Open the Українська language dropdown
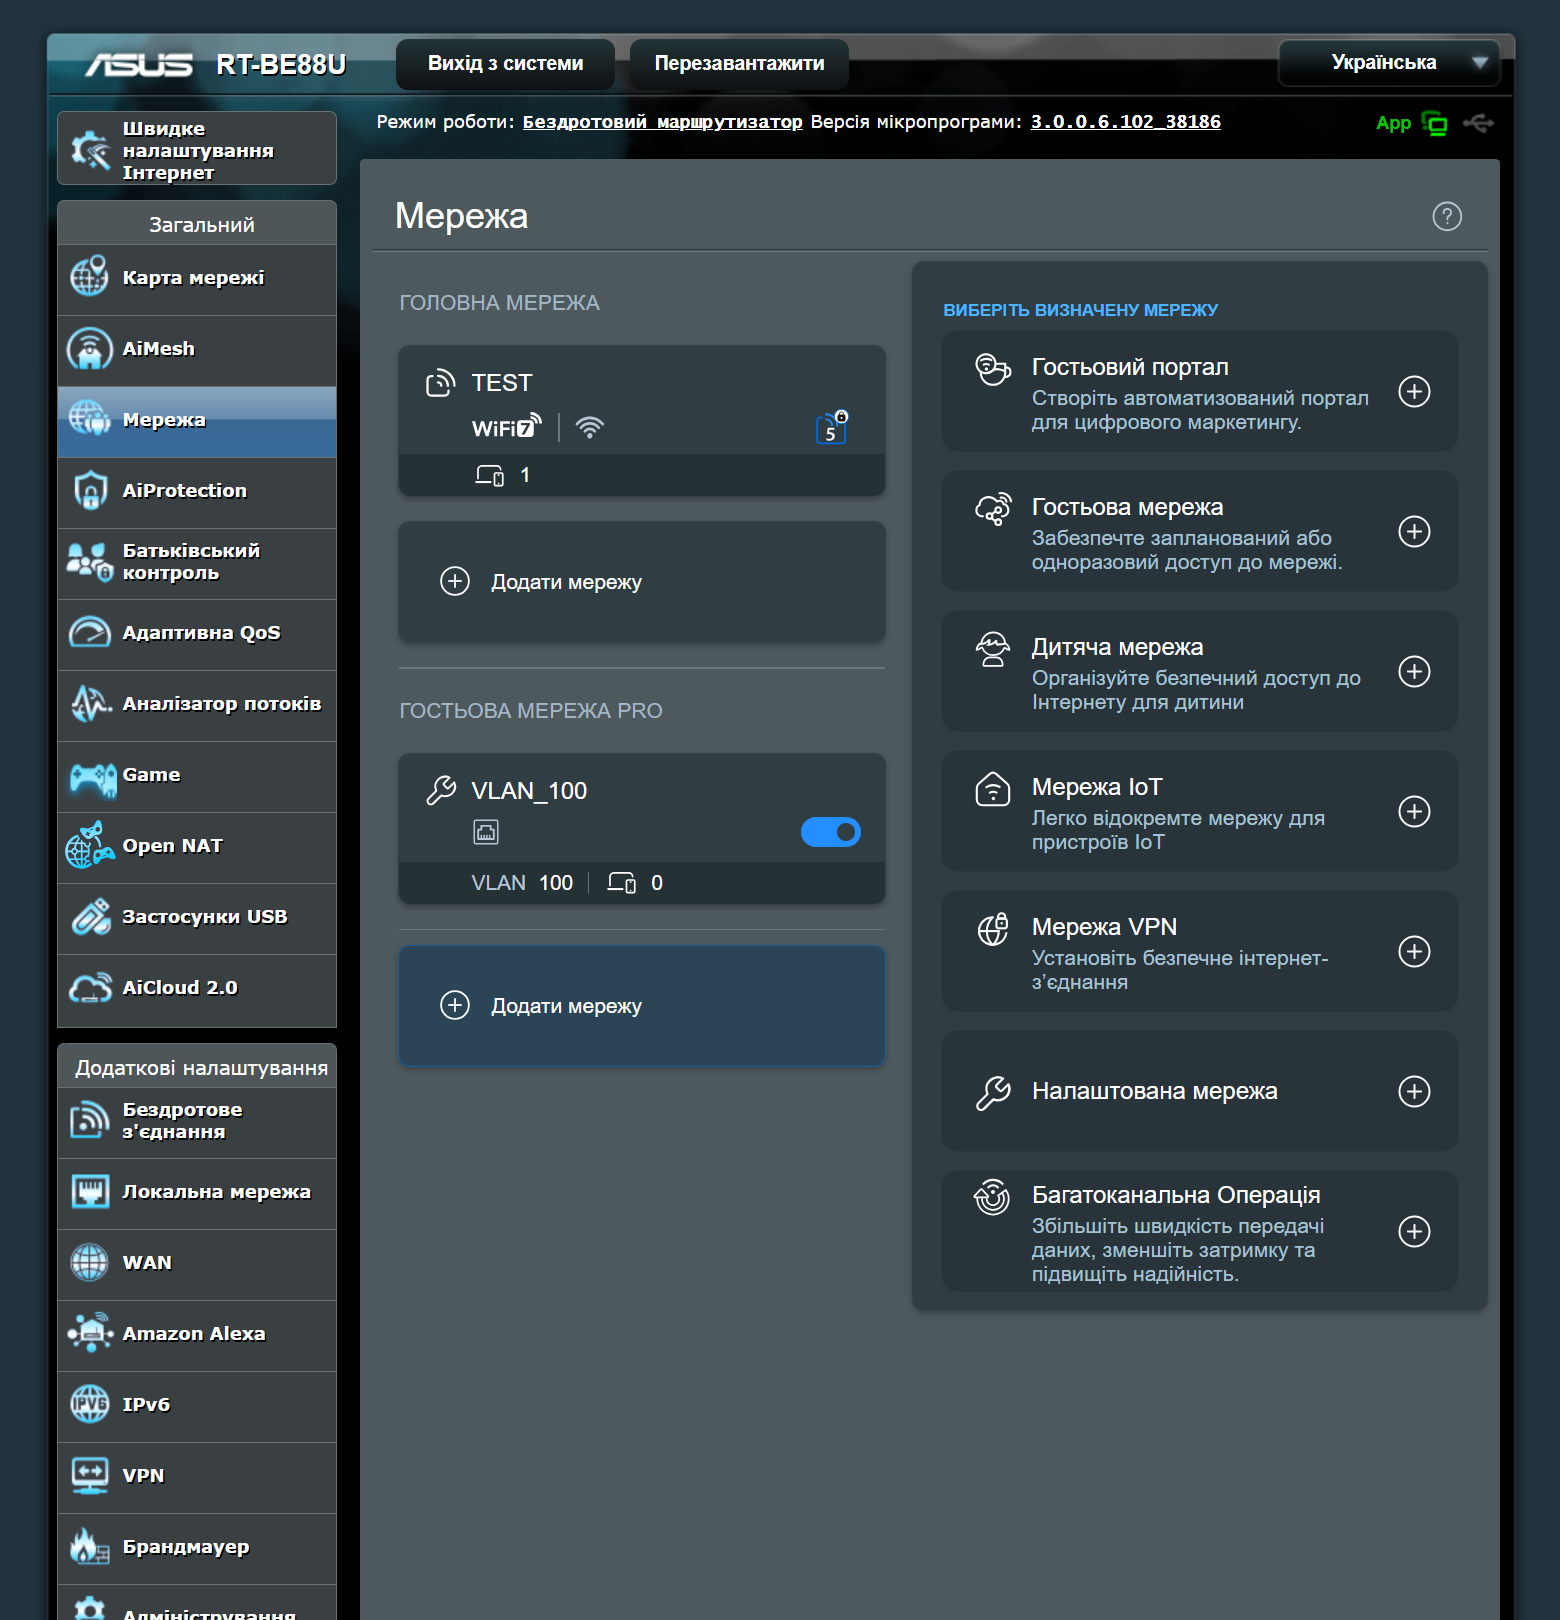1560x1620 pixels. click(1389, 63)
